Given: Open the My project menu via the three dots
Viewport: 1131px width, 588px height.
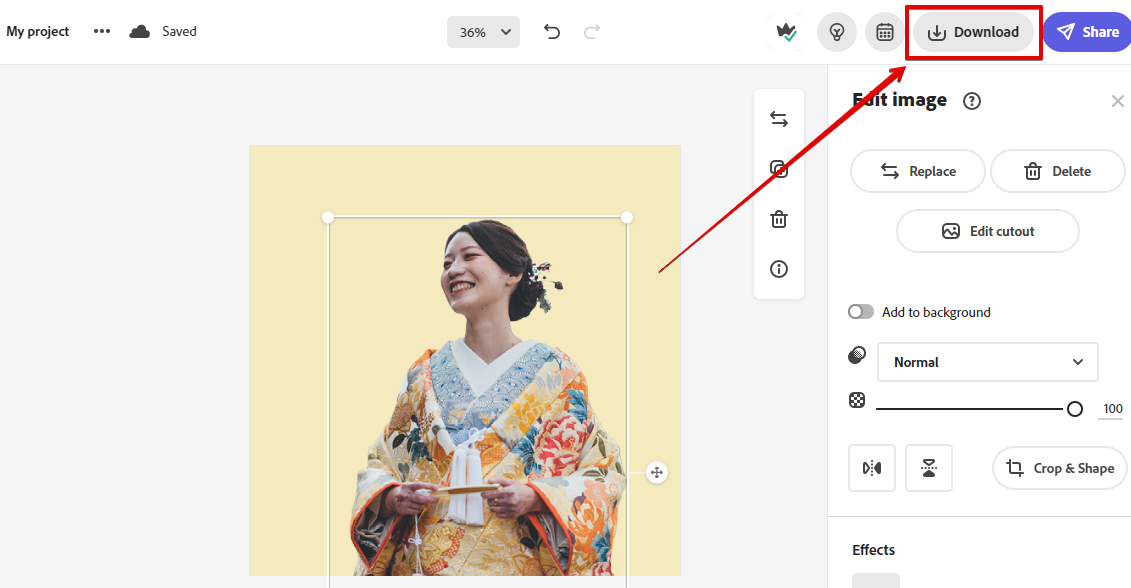Looking at the screenshot, I should coord(101,31).
